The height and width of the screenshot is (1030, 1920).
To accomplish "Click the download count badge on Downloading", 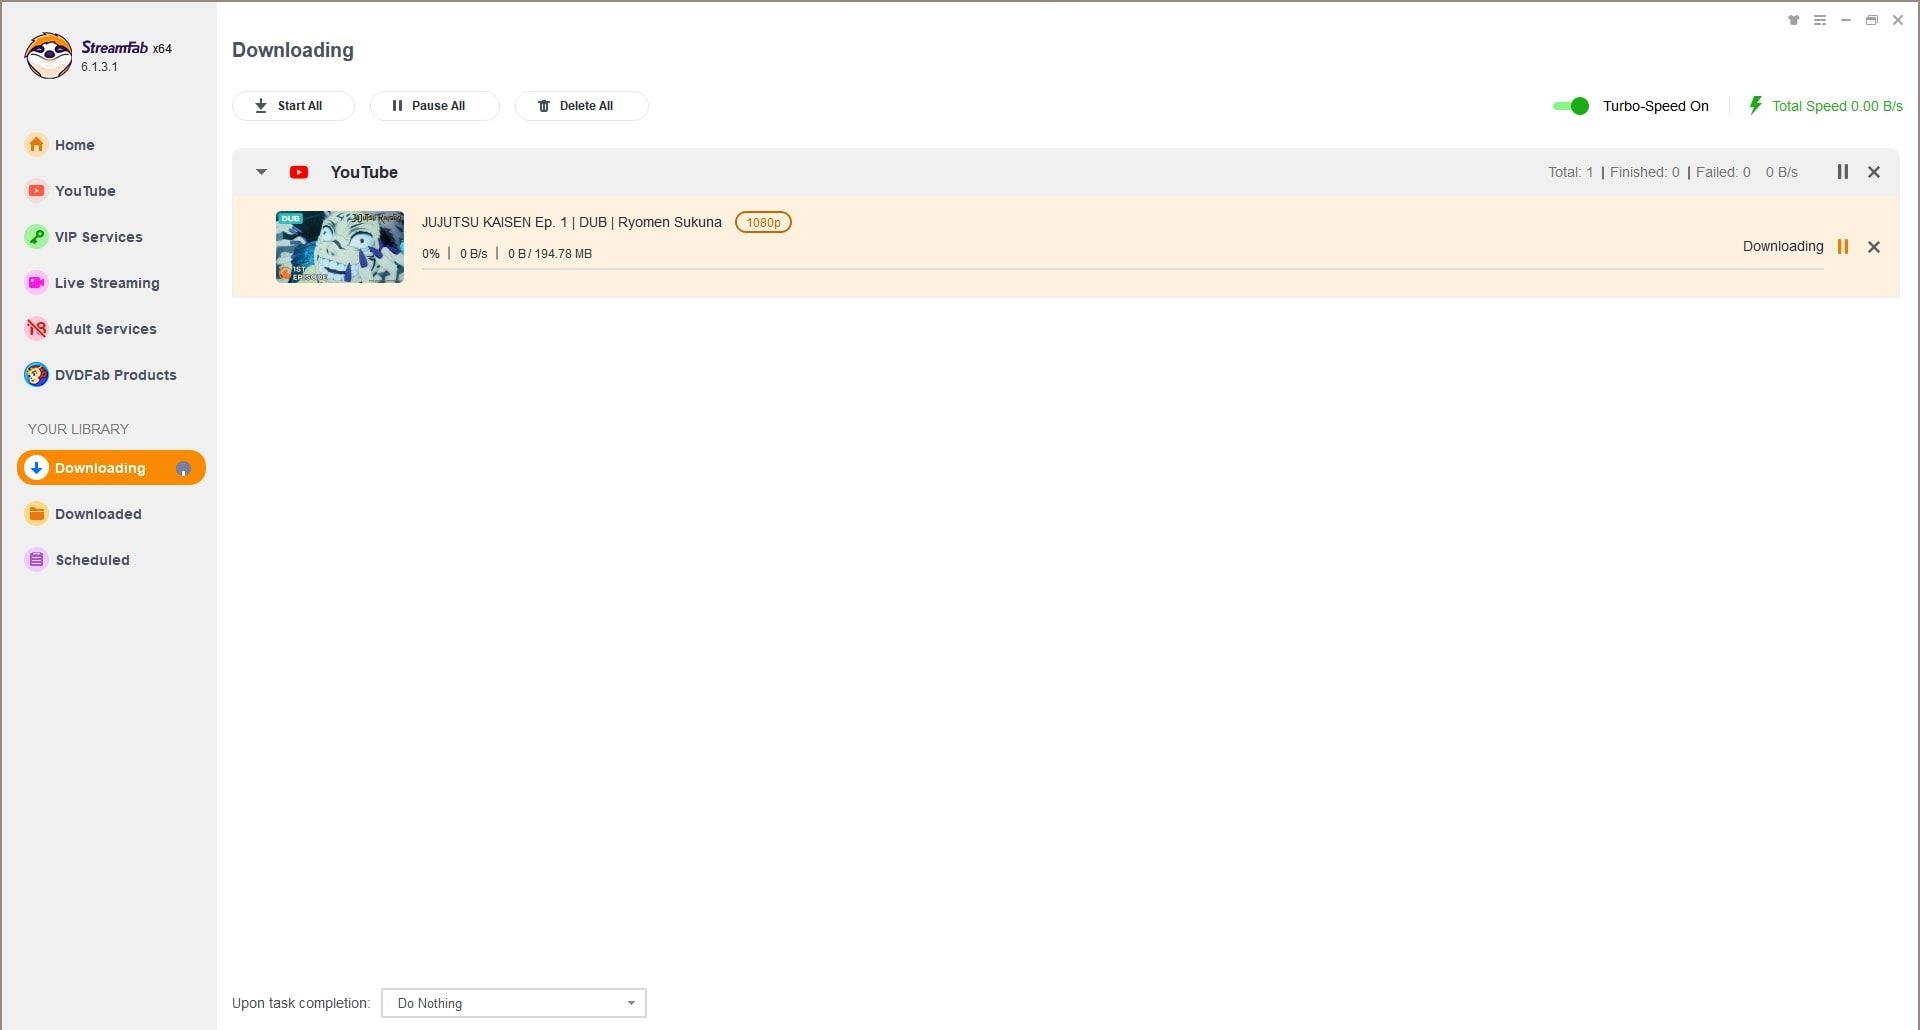I will tap(183, 468).
